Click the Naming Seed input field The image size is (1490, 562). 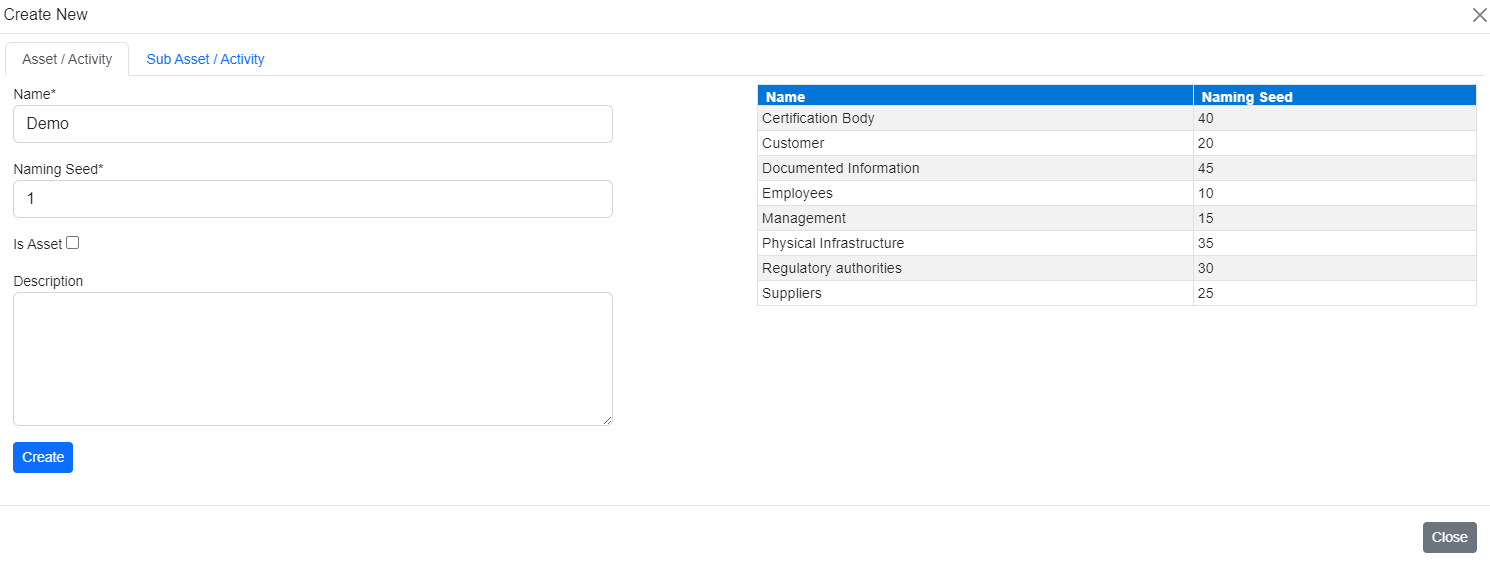pos(312,199)
